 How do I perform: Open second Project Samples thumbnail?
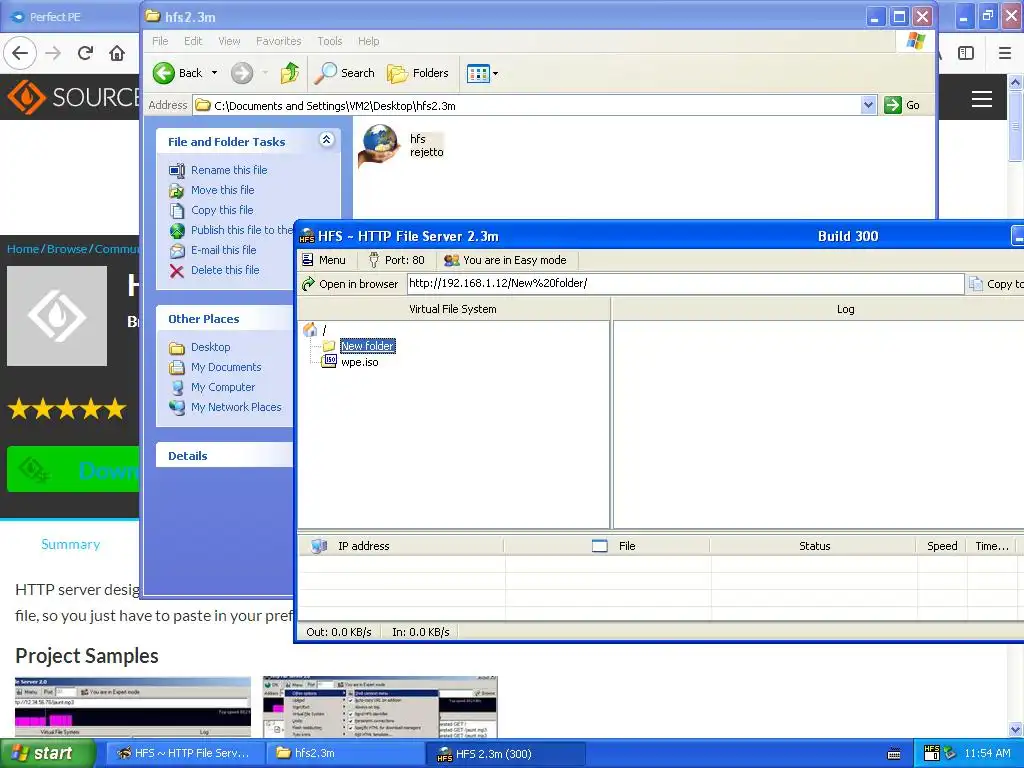(380, 707)
